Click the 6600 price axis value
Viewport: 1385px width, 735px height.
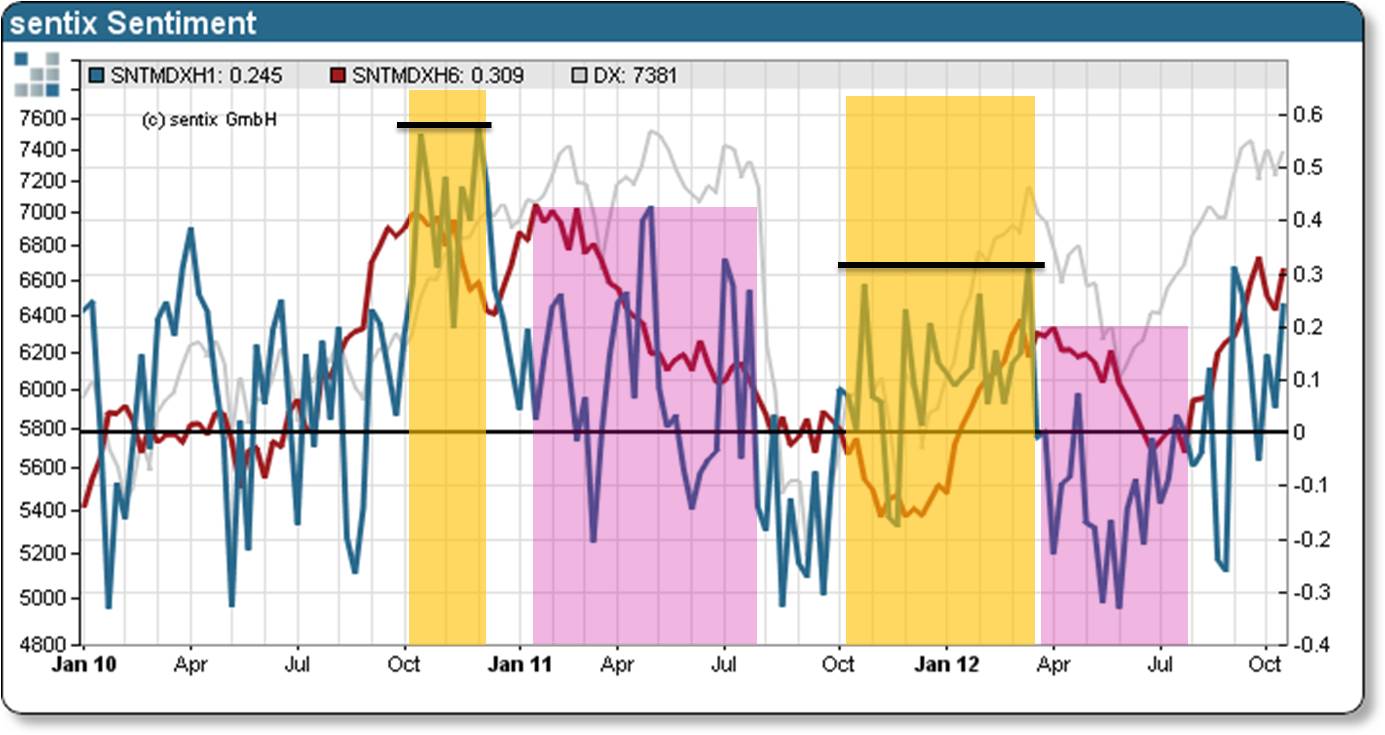[x=41, y=280]
